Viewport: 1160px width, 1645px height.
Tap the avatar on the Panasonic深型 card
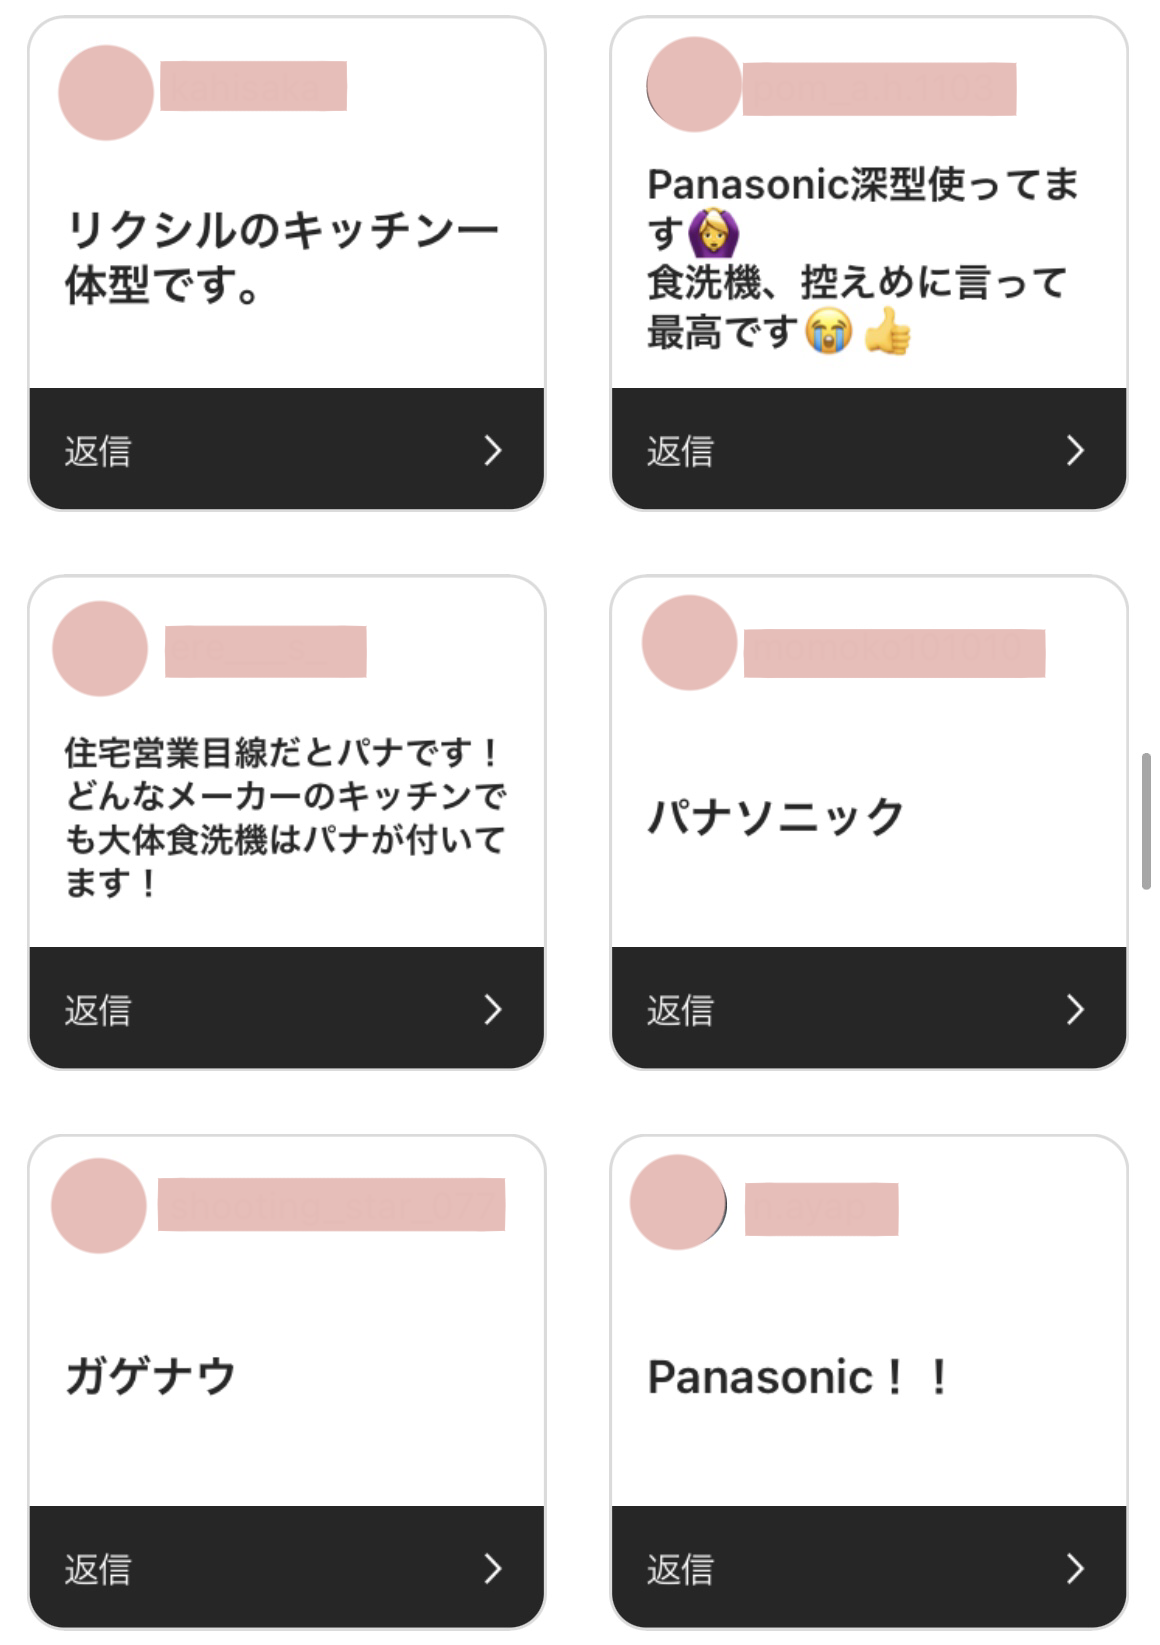coord(694,85)
